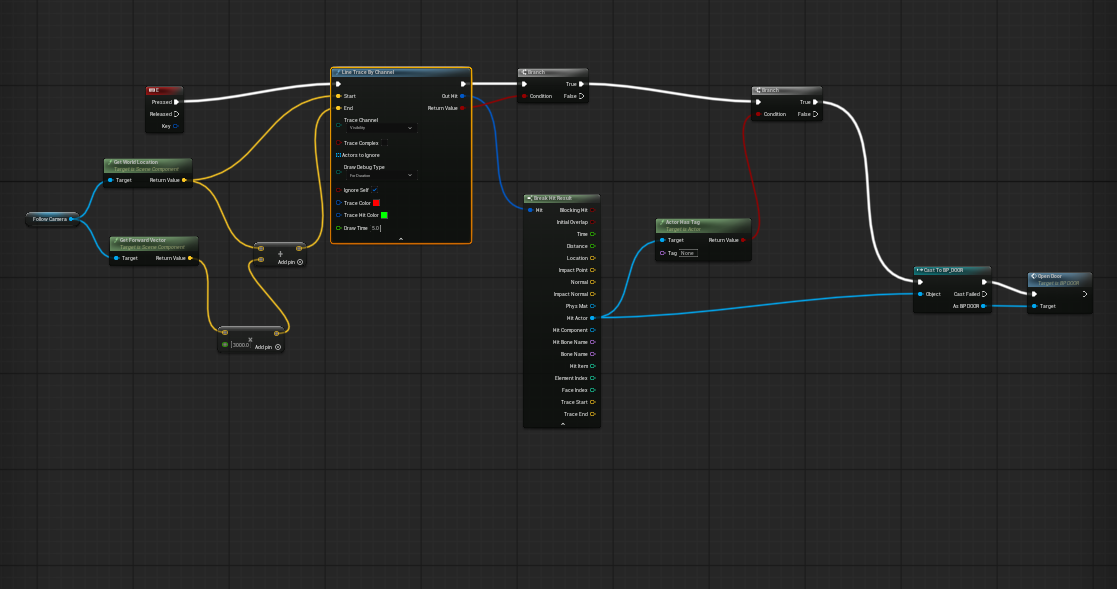Open the Draw Debug Type dropdown
This screenshot has height=589, width=1117.
380,175
